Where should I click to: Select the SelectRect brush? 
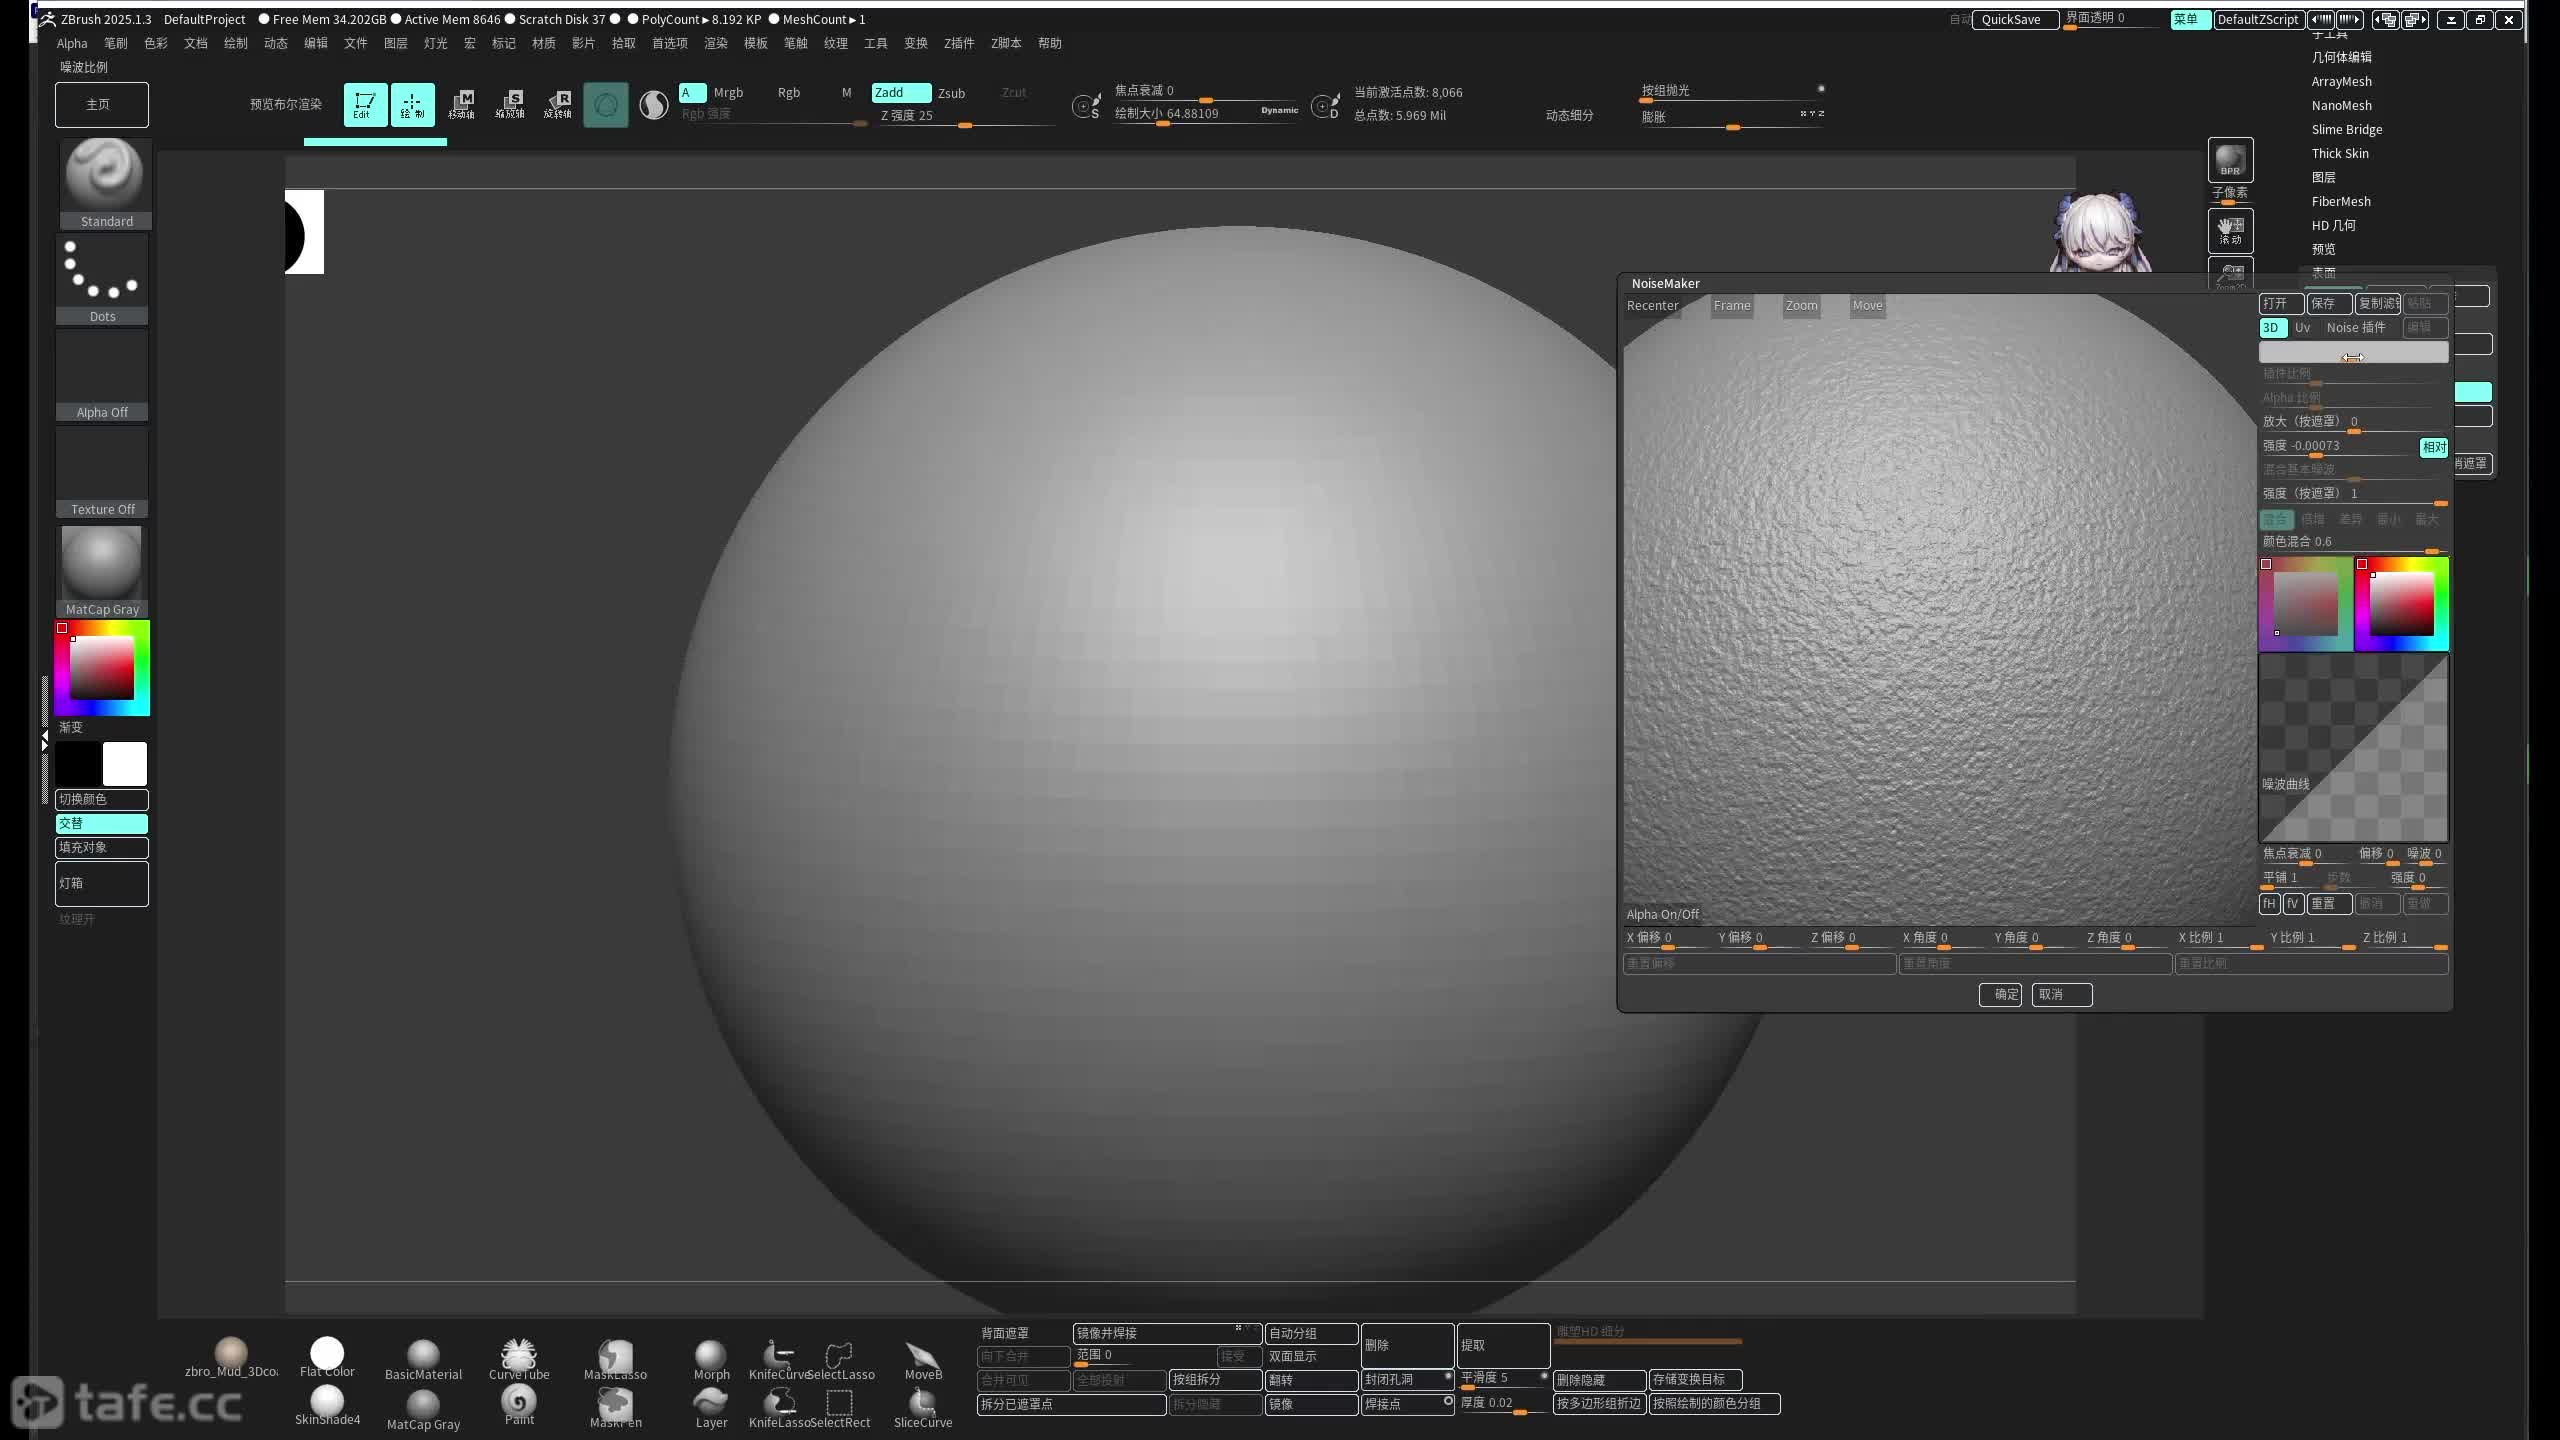coord(840,1408)
